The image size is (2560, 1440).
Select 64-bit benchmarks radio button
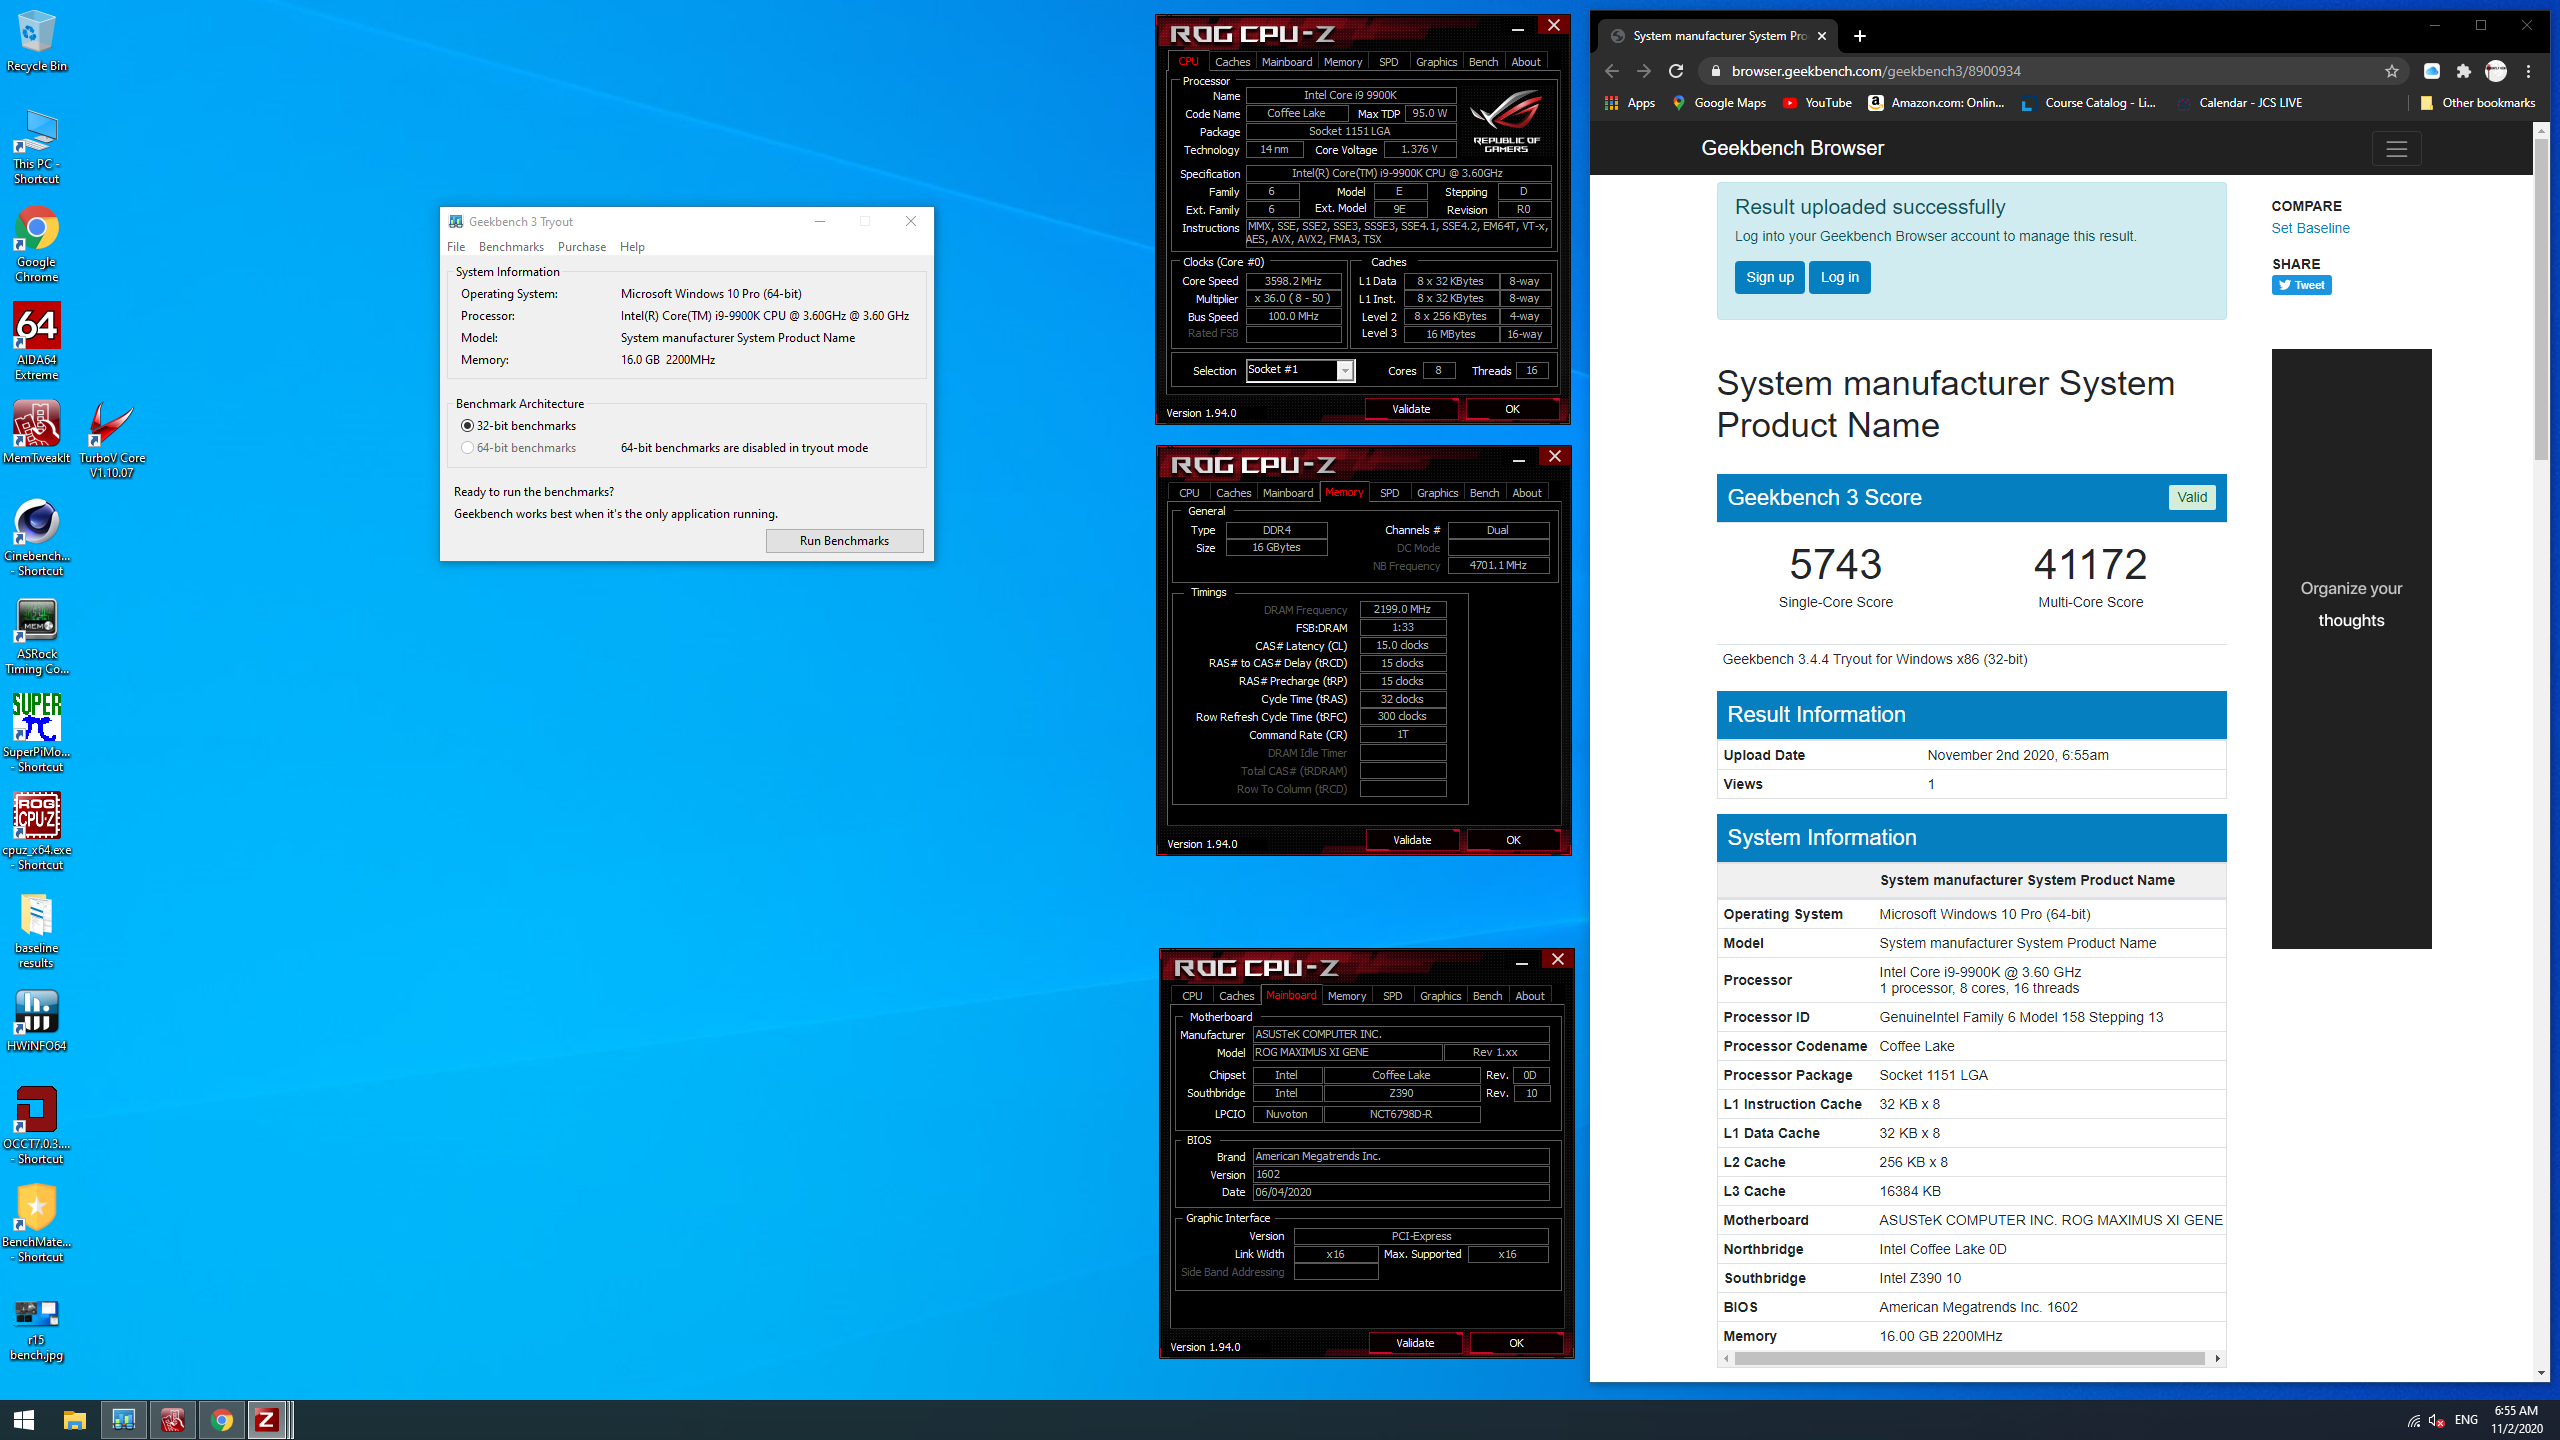(467, 448)
